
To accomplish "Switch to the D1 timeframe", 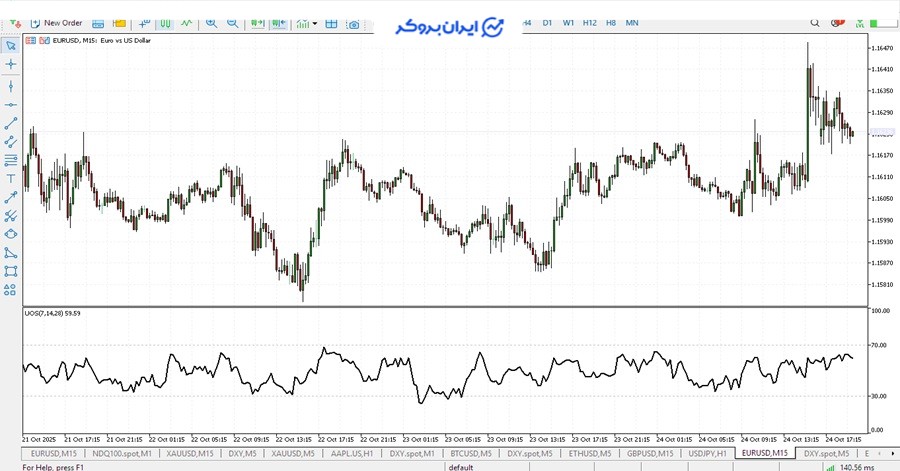I will coord(547,22).
